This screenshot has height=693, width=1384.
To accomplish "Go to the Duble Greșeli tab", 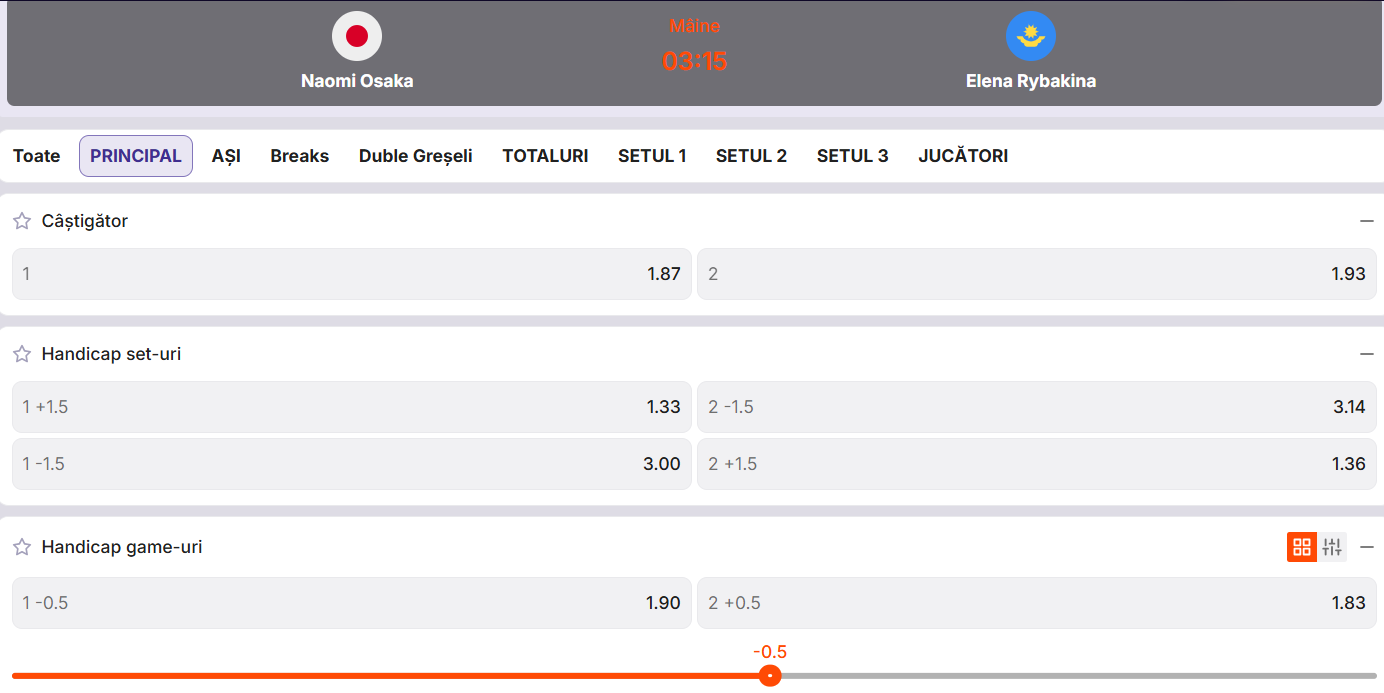I will pyautogui.click(x=416, y=156).
